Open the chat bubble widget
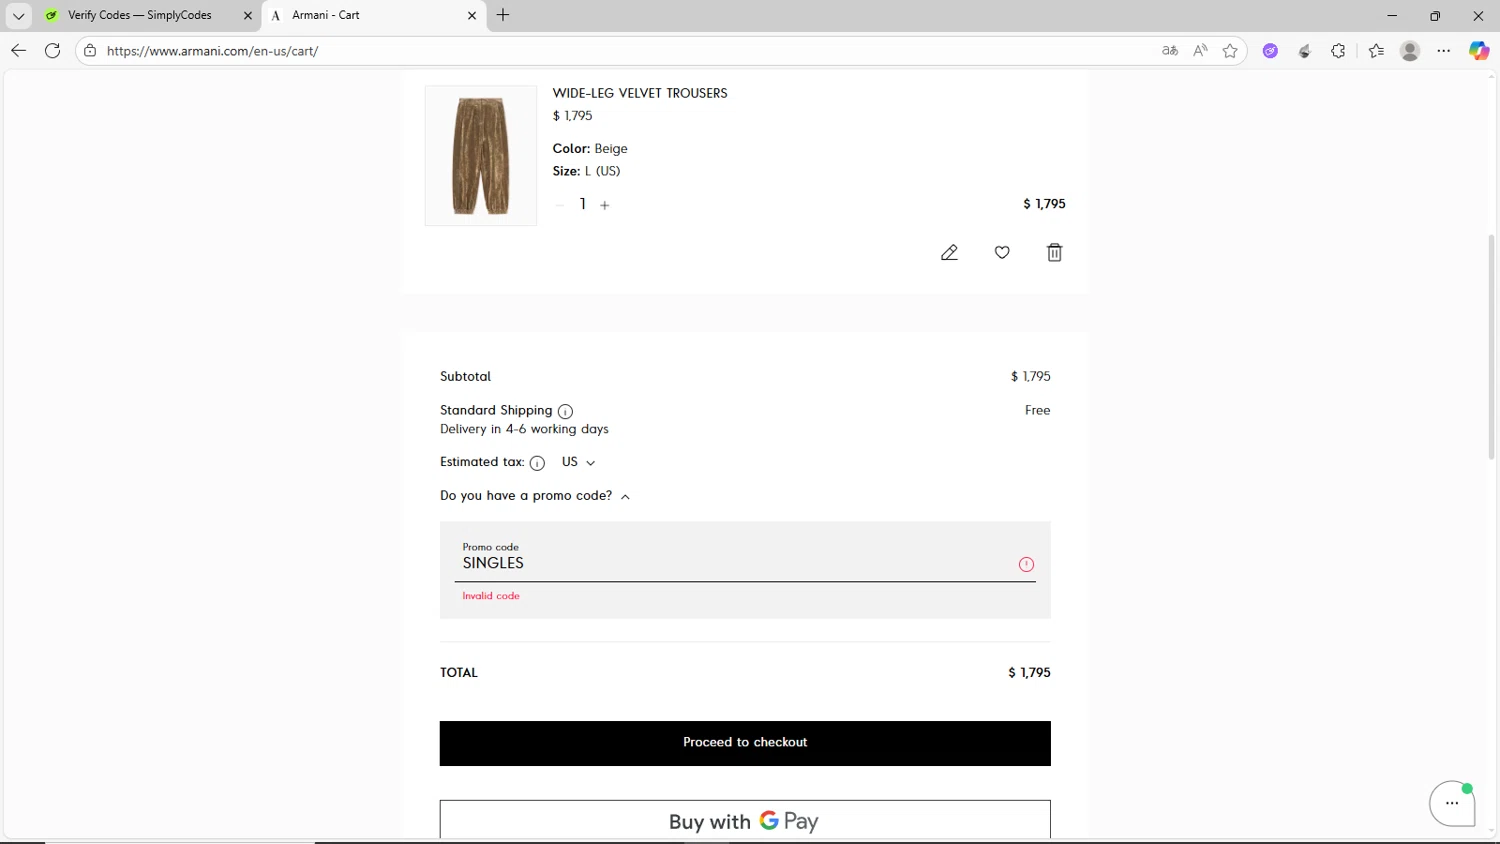The height and width of the screenshot is (844, 1500). (x=1452, y=803)
